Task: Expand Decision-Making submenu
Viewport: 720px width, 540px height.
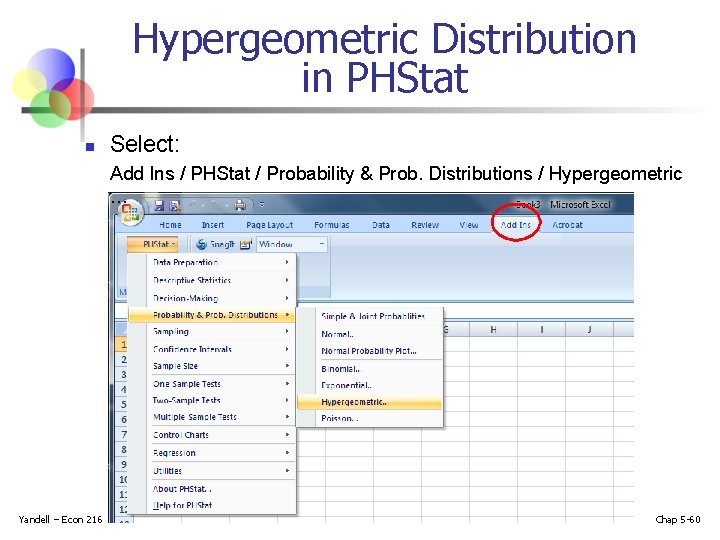Action: 212,298
